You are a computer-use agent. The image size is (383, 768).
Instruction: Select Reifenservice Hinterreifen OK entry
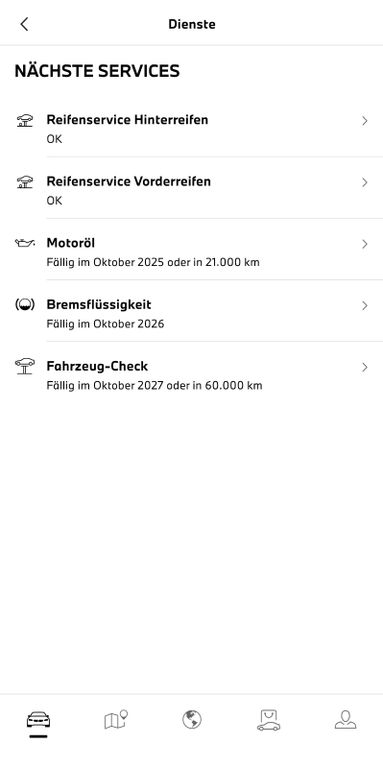point(192,126)
